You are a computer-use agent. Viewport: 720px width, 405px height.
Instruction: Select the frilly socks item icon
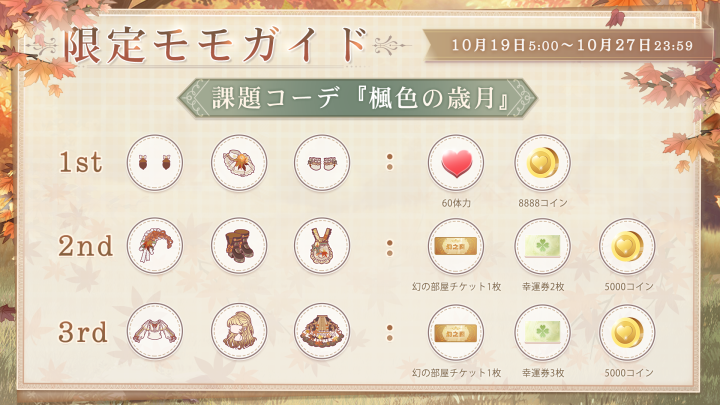322,163
